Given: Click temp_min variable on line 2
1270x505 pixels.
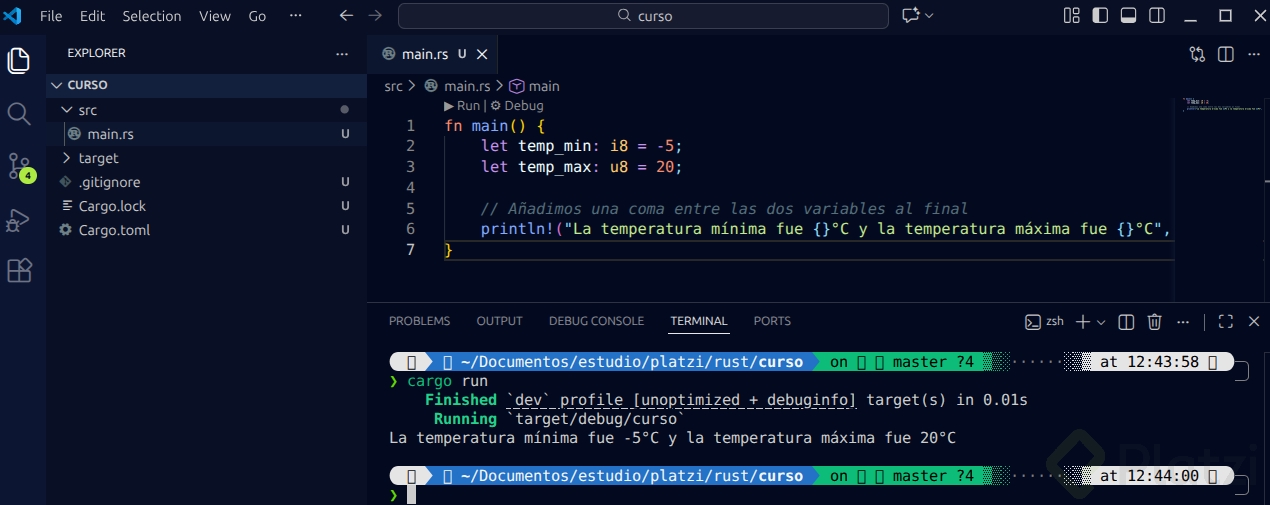Looking at the screenshot, I should tap(555, 146).
